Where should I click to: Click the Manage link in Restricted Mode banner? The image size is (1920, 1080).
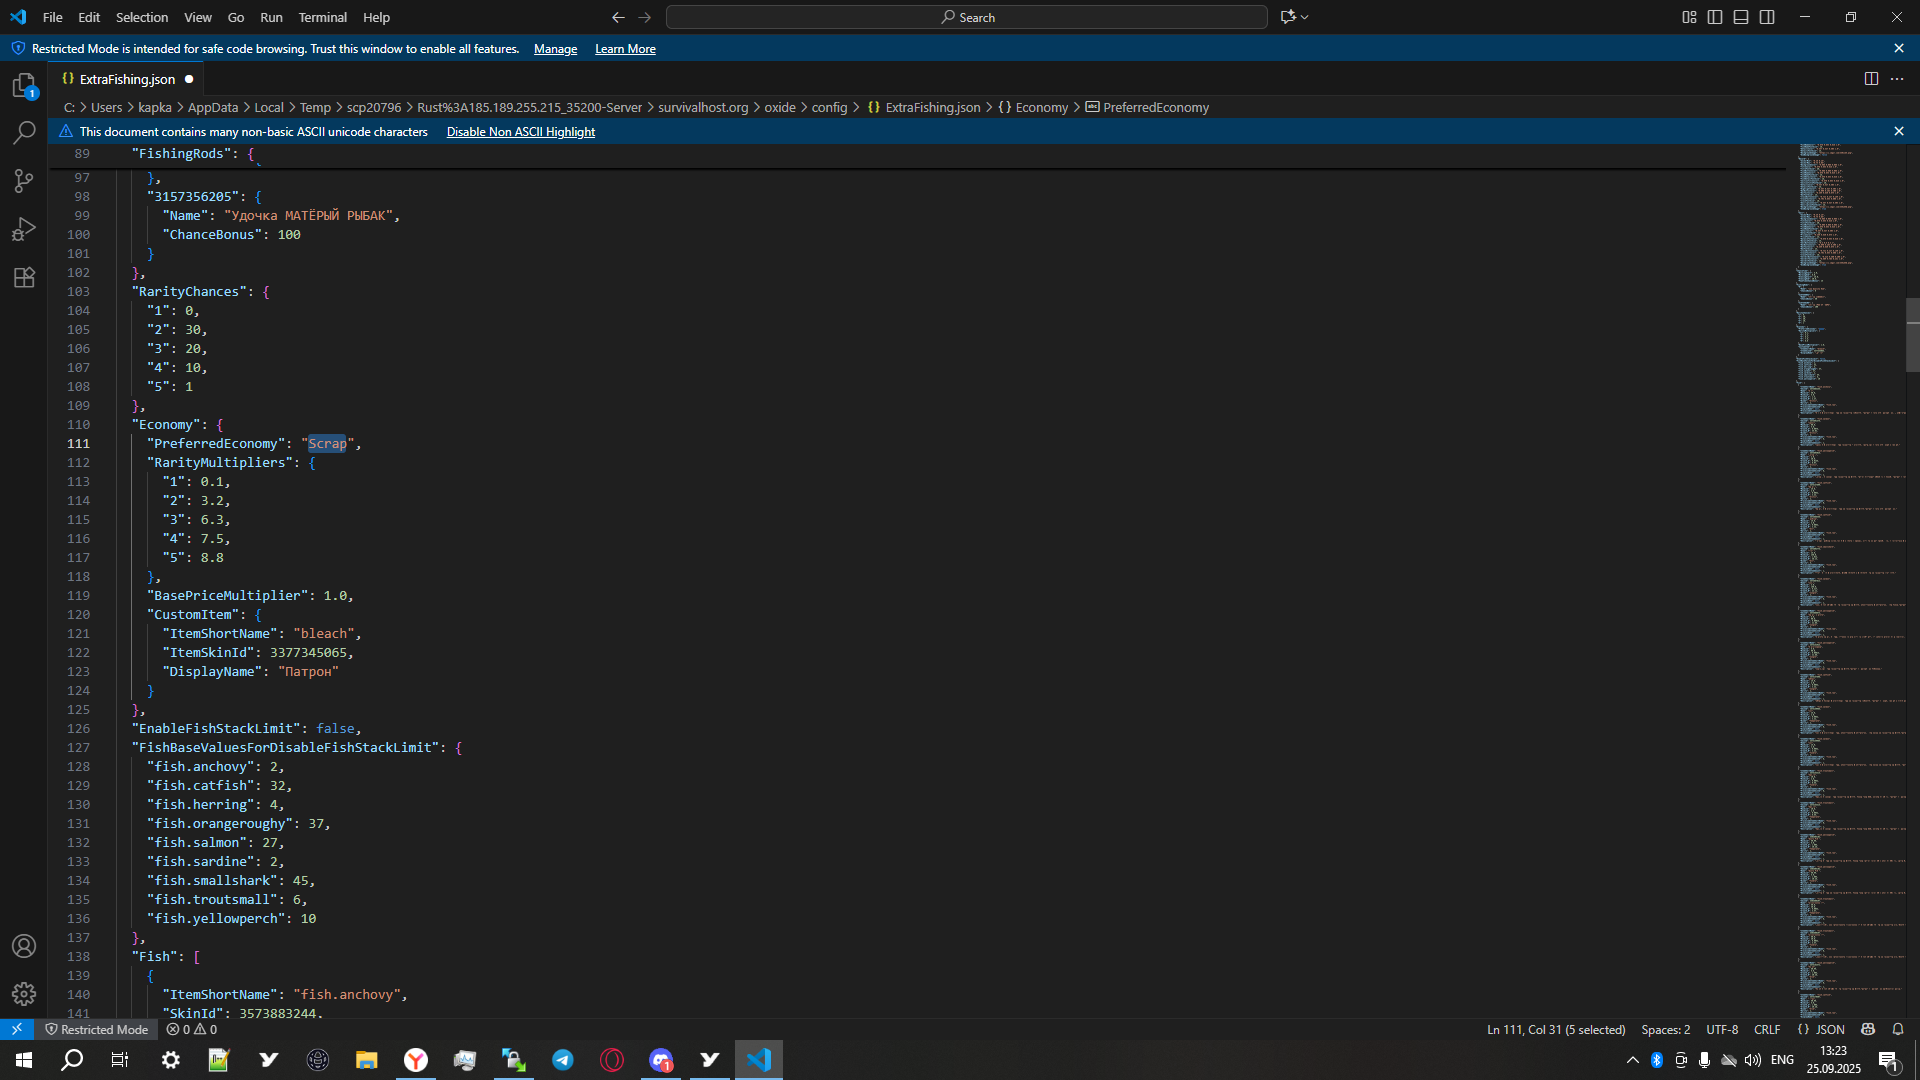(555, 49)
